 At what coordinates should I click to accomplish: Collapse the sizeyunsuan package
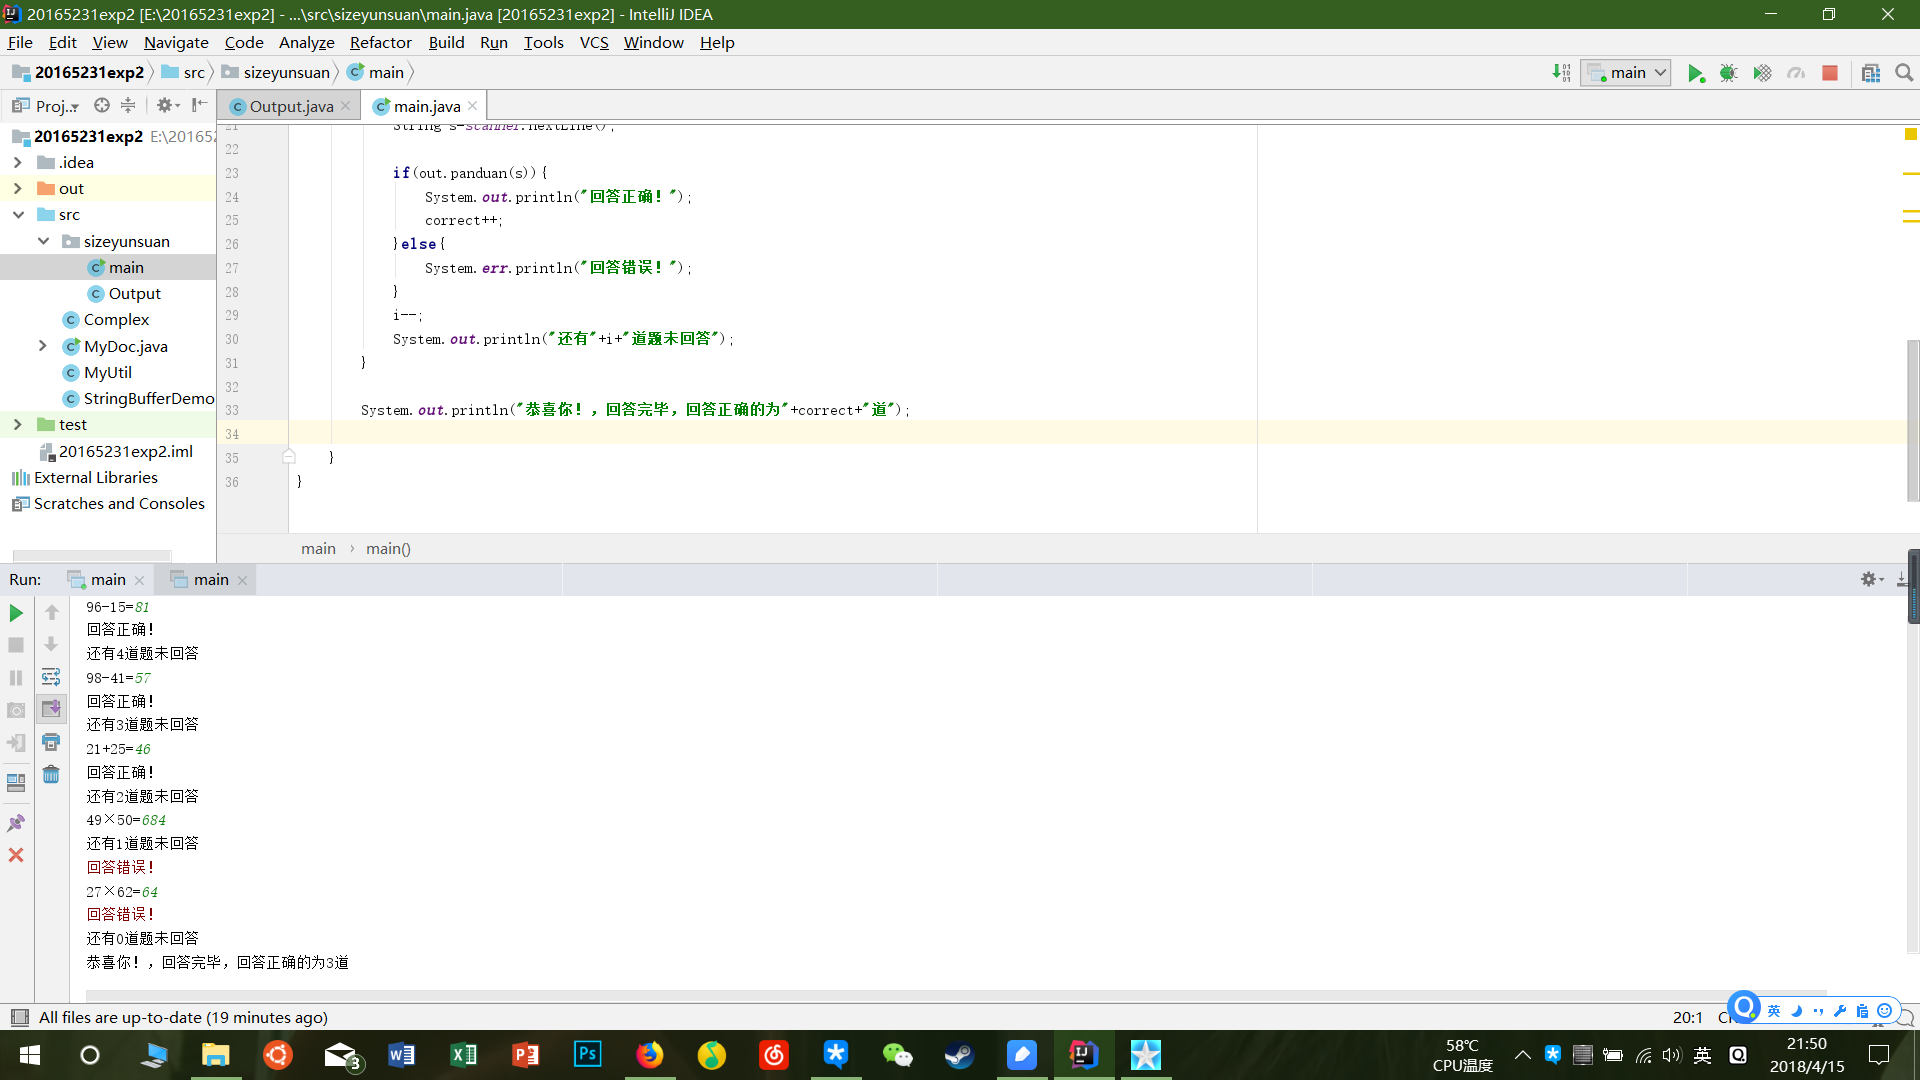click(x=43, y=241)
